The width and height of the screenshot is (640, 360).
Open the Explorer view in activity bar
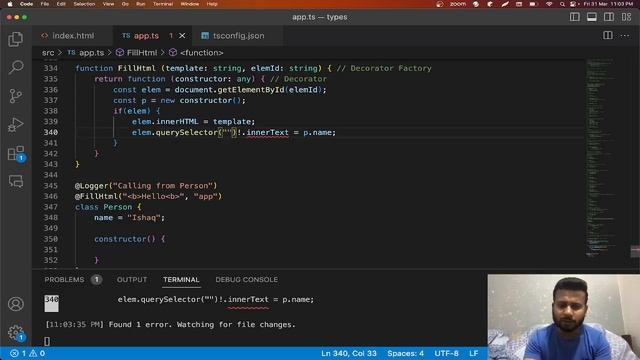[16, 39]
